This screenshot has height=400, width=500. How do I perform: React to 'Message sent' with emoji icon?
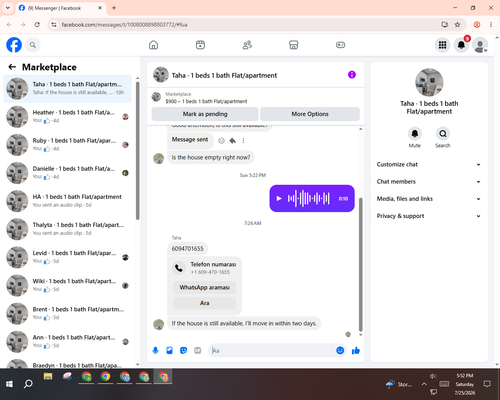coord(221,141)
